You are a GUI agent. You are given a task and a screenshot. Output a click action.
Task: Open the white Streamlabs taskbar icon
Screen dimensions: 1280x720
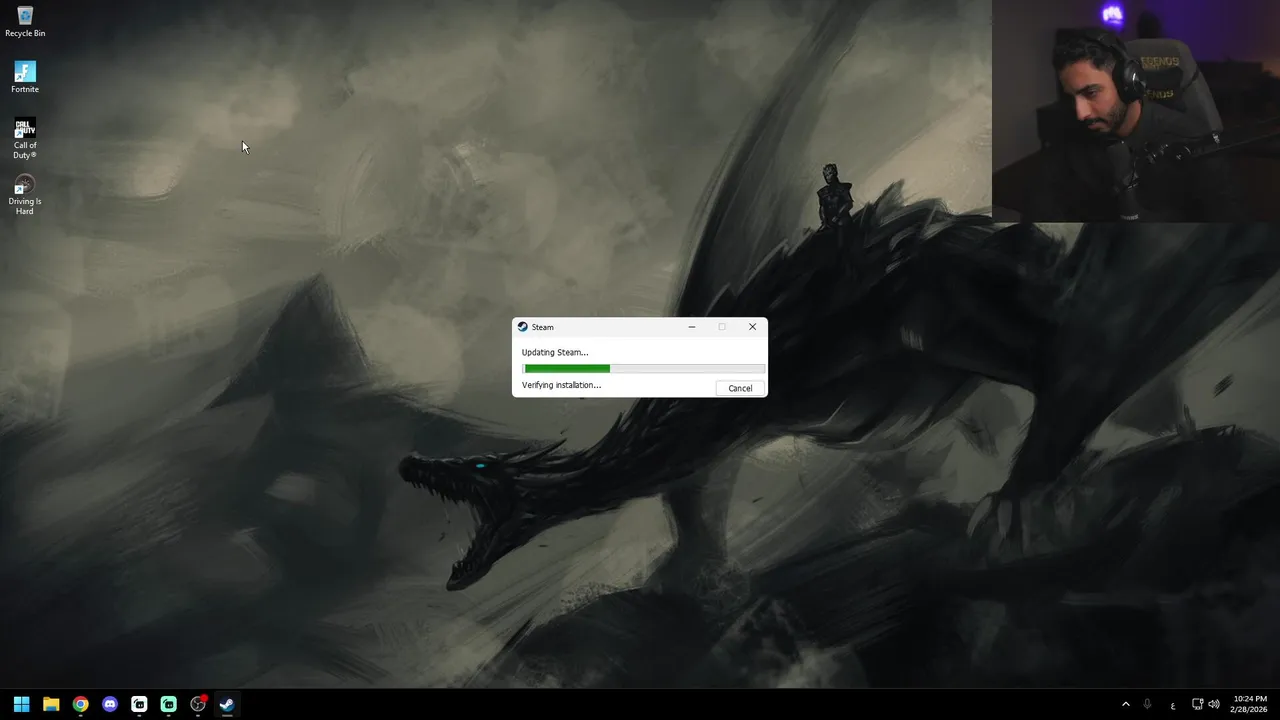(139, 704)
